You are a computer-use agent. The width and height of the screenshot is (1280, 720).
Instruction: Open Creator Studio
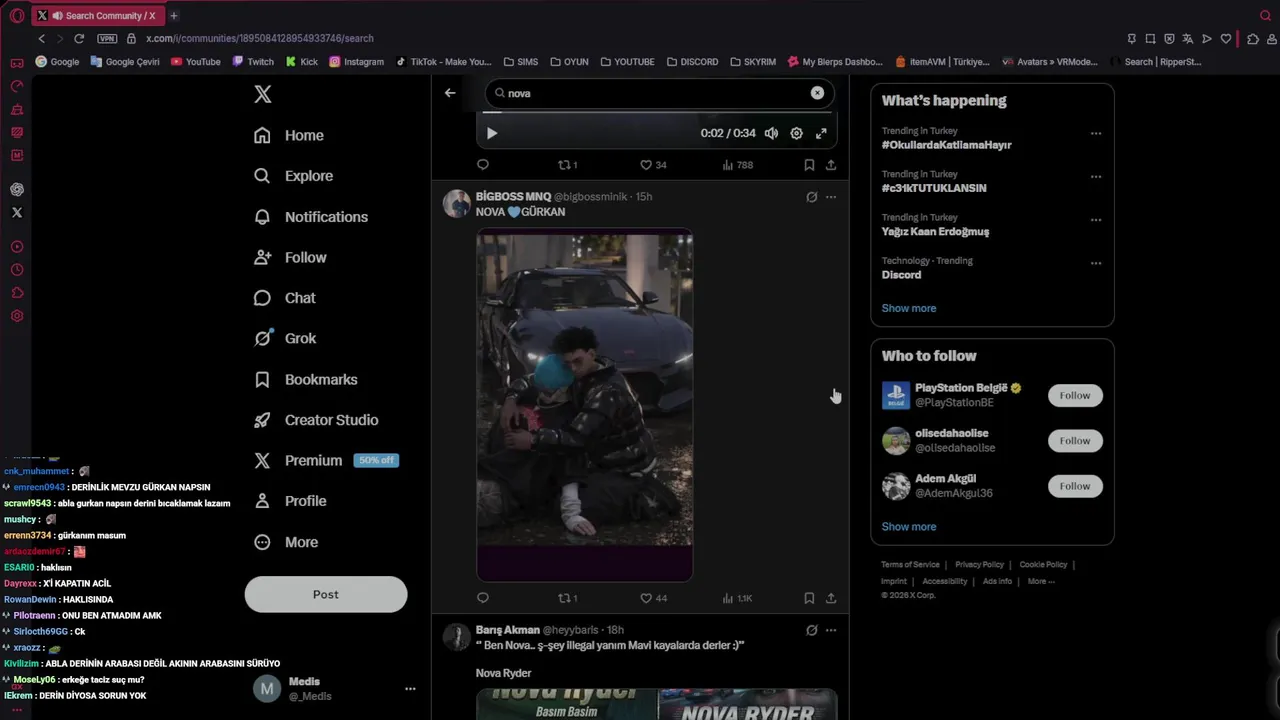point(316,420)
